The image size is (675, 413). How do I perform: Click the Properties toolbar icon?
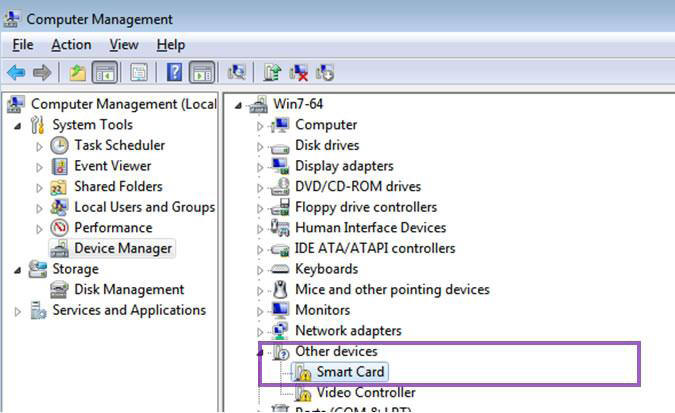point(139,72)
